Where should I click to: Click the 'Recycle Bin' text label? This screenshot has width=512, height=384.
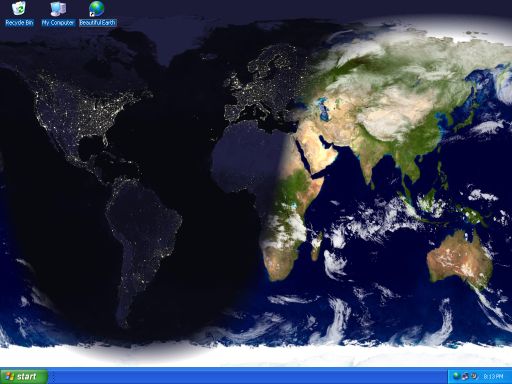(19, 23)
